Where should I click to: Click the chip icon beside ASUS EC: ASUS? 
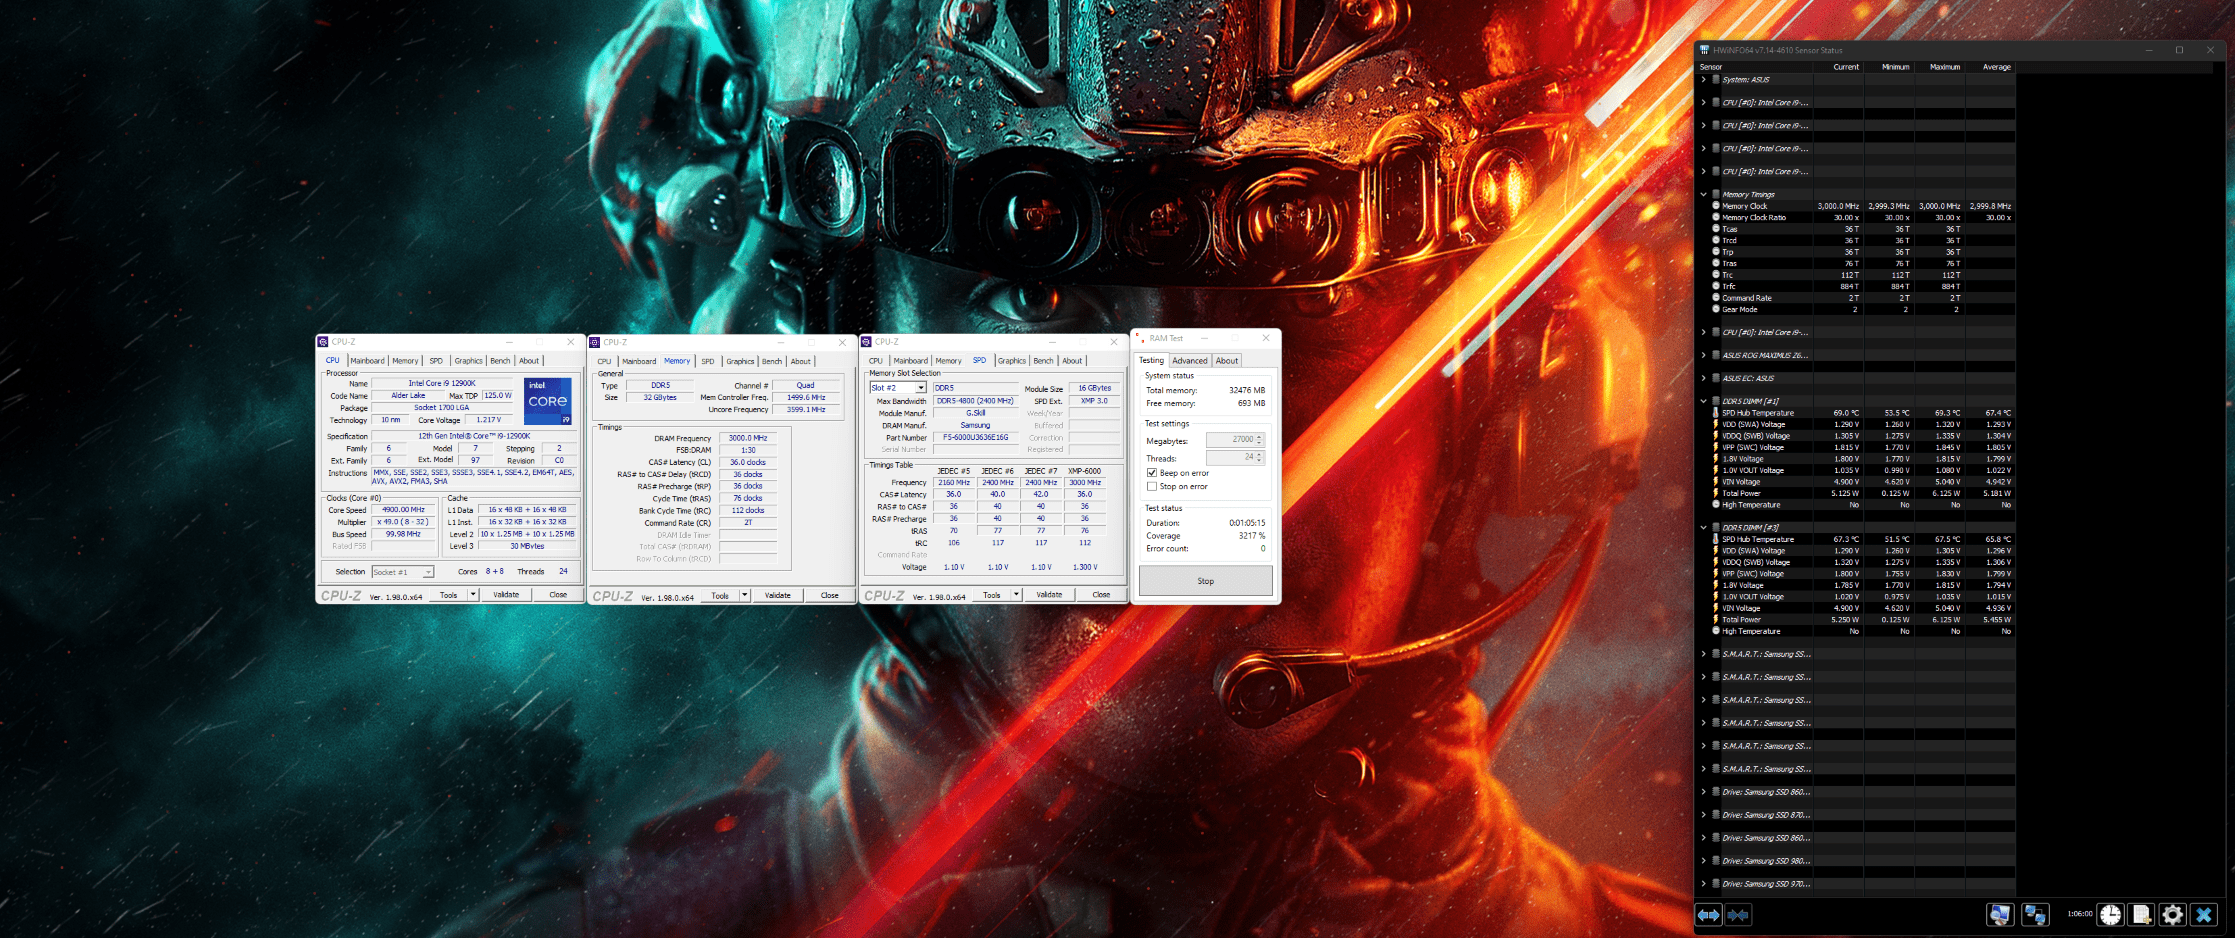[1716, 378]
